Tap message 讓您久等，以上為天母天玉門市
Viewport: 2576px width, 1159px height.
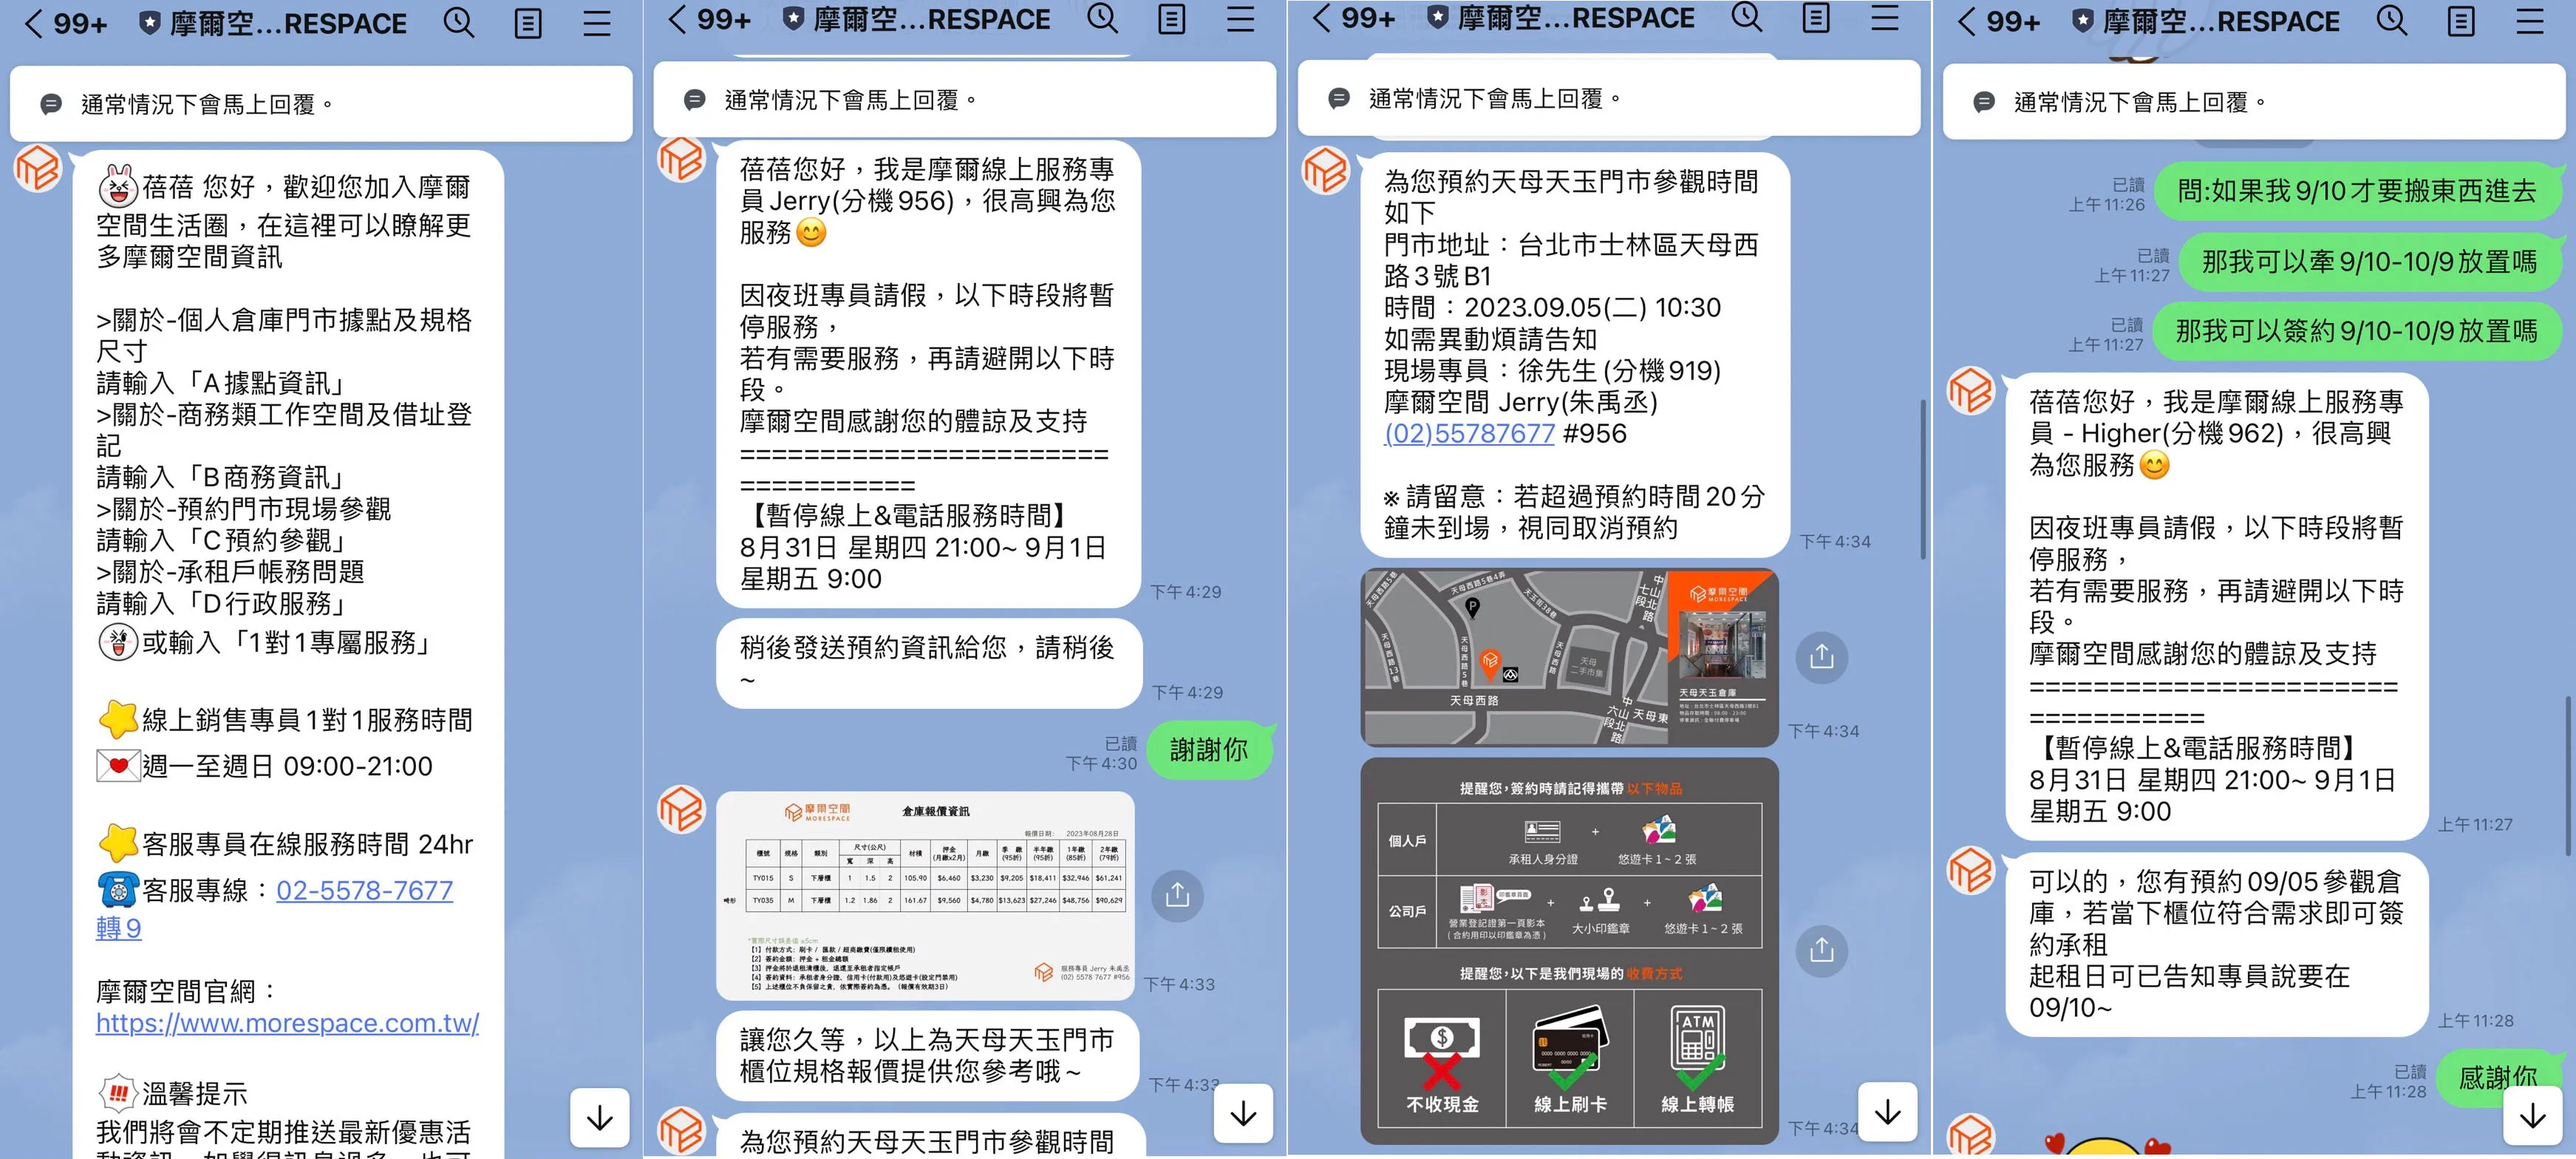(x=929, y=1056)
